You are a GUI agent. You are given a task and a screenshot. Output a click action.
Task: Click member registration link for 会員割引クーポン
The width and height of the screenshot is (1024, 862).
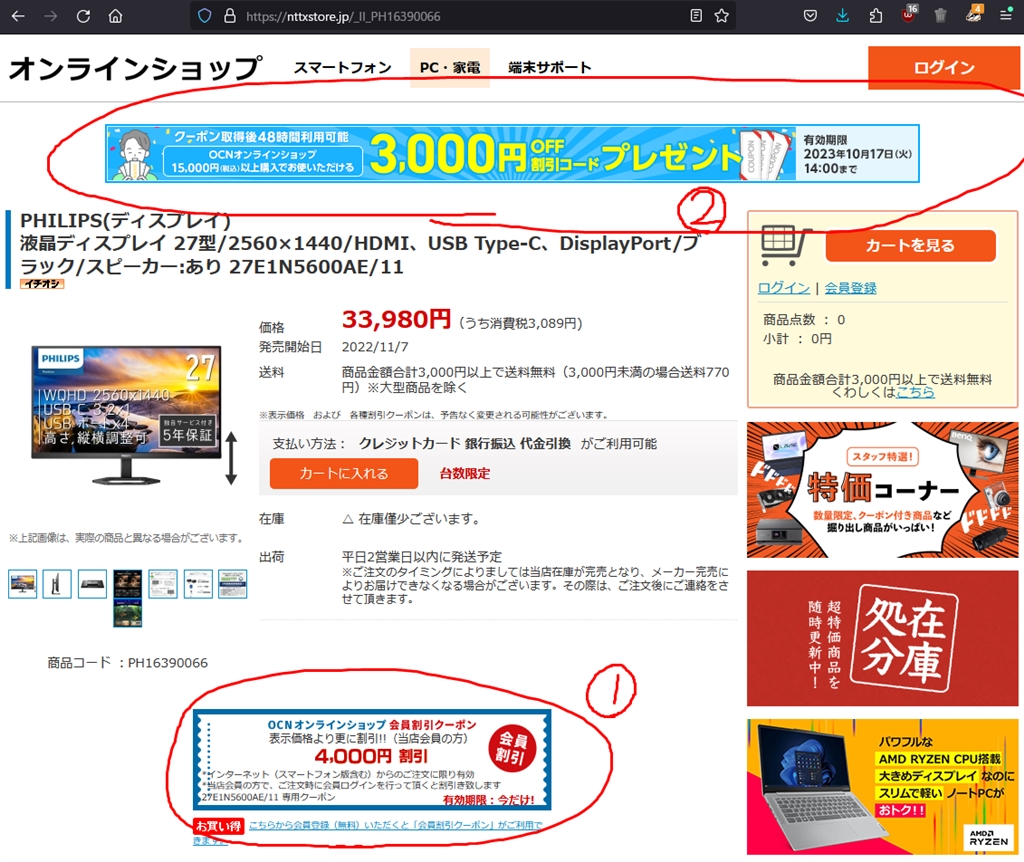tap(395, 825)
